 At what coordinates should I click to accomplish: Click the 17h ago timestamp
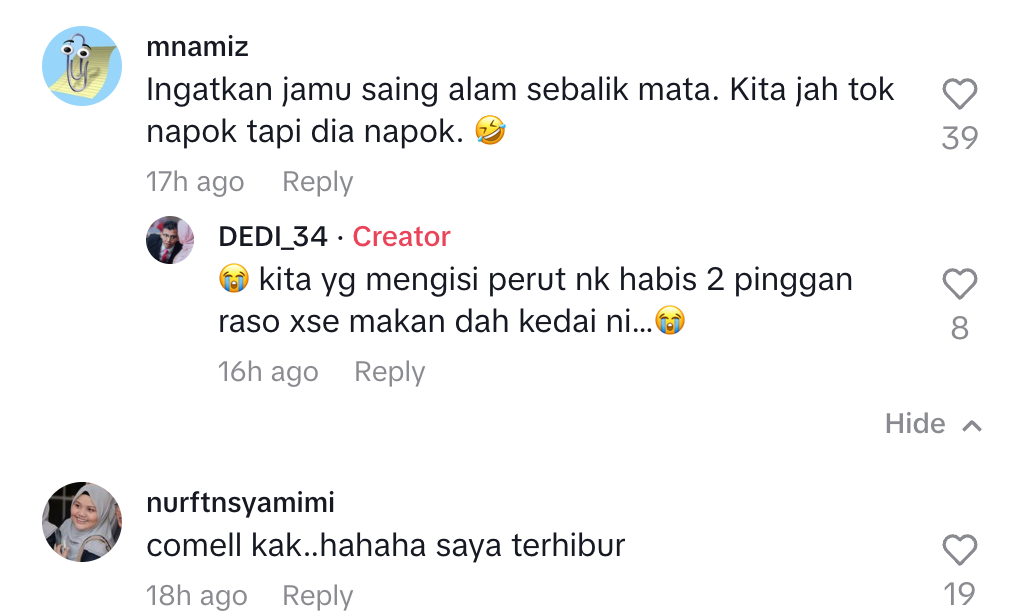pos(195,182)
